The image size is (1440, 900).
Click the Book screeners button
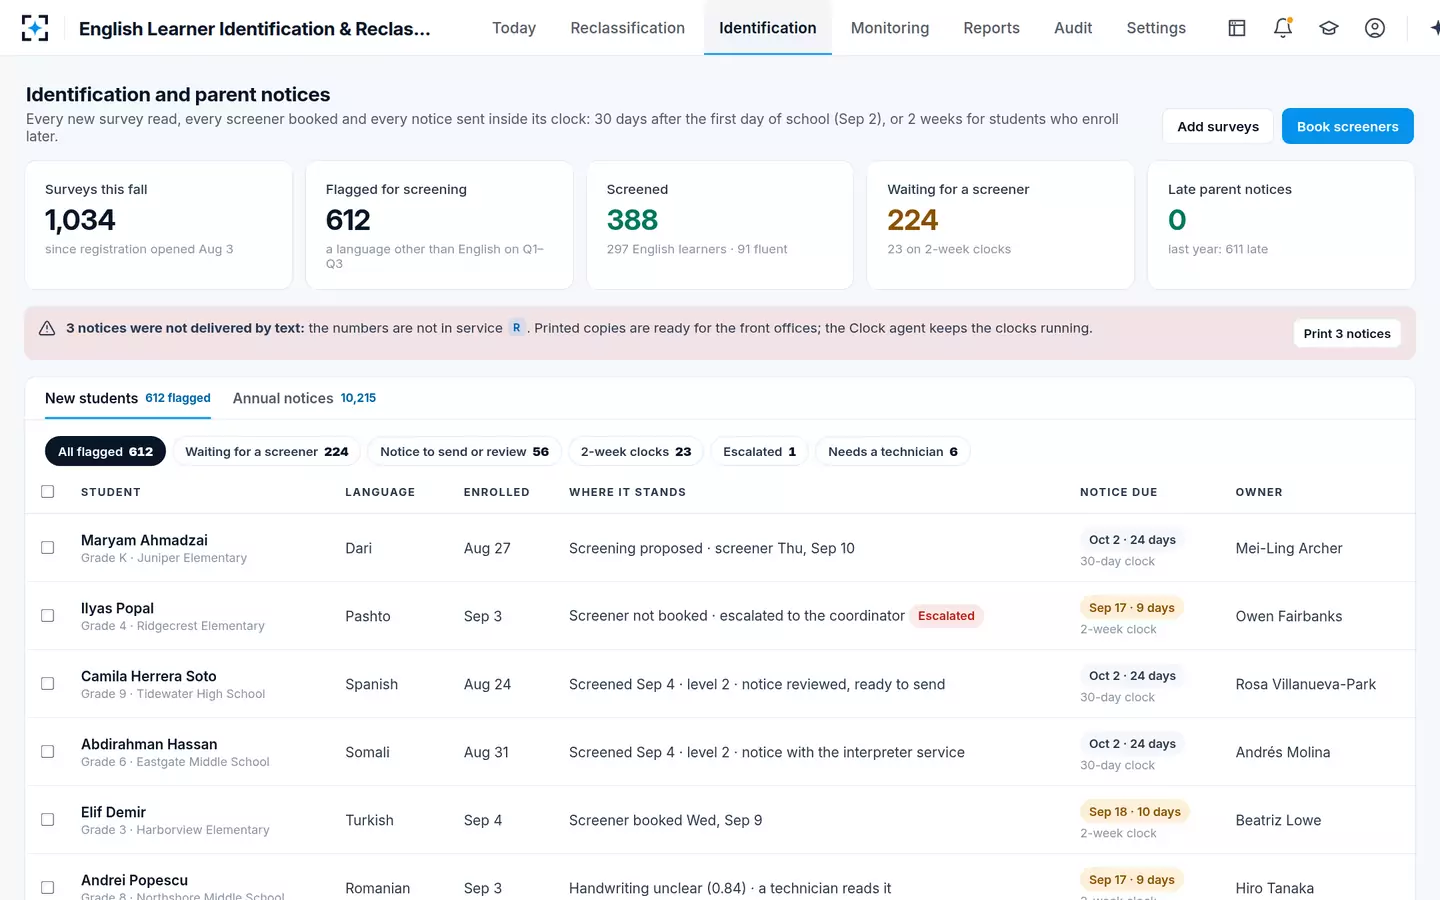pos(1348,126)
